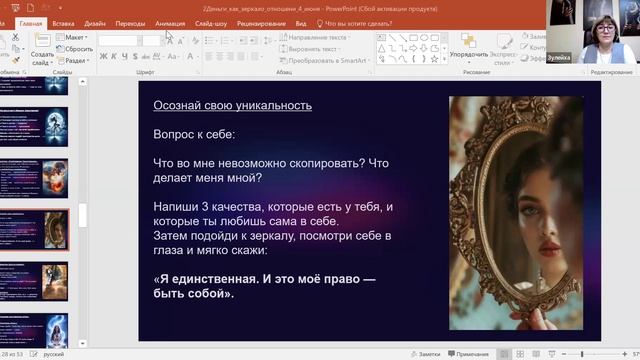Pick the five-point star shape
Viewport: 640px width, 360px height.
coord(435,59)
